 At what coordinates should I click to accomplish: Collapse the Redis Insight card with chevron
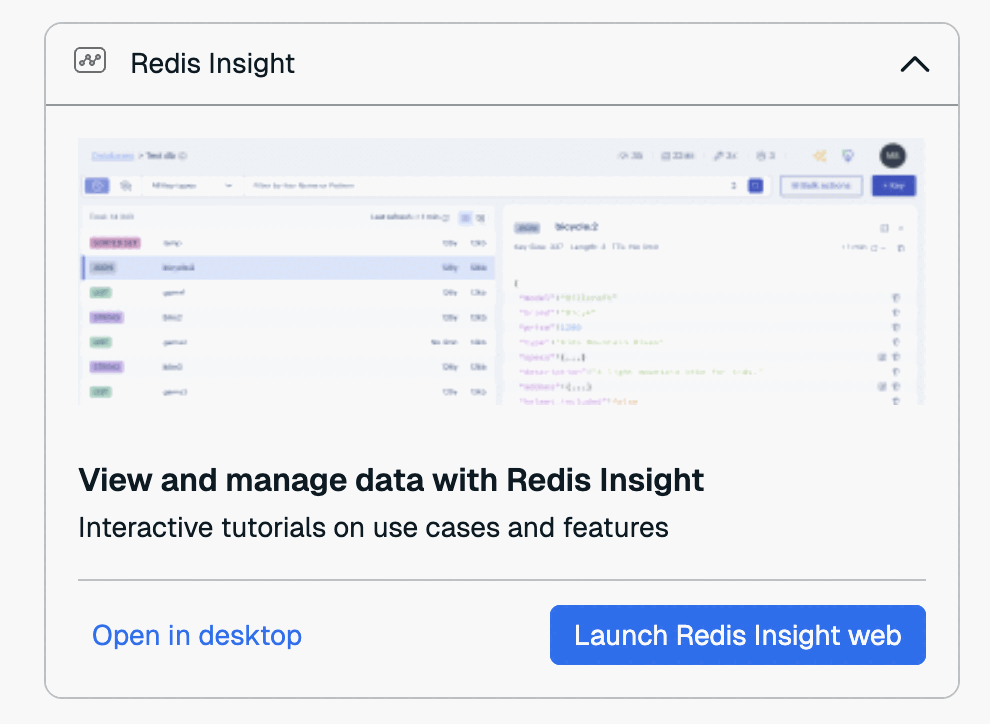click(914, 64)
